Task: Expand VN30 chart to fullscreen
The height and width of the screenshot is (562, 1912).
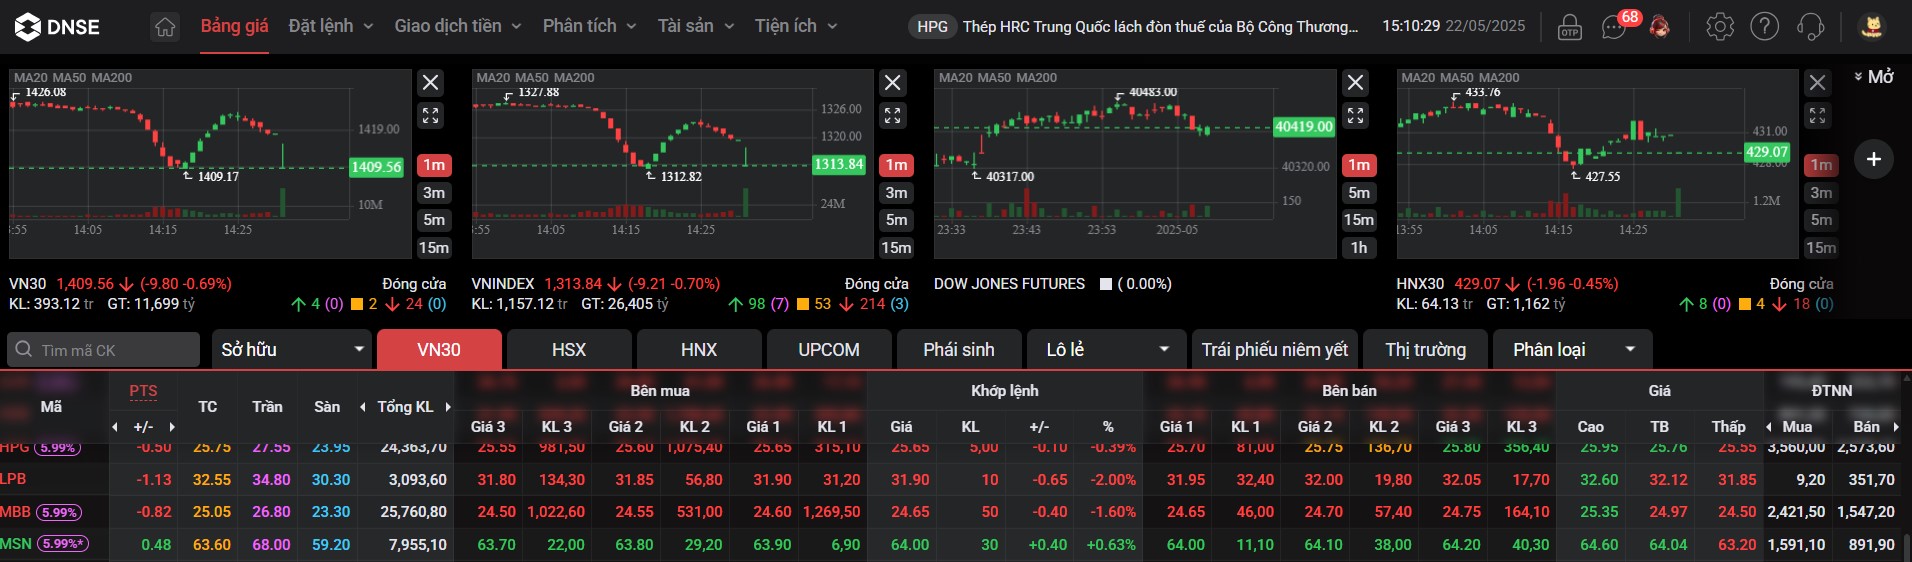Action: pyautogui.click(x=431, y=115)
